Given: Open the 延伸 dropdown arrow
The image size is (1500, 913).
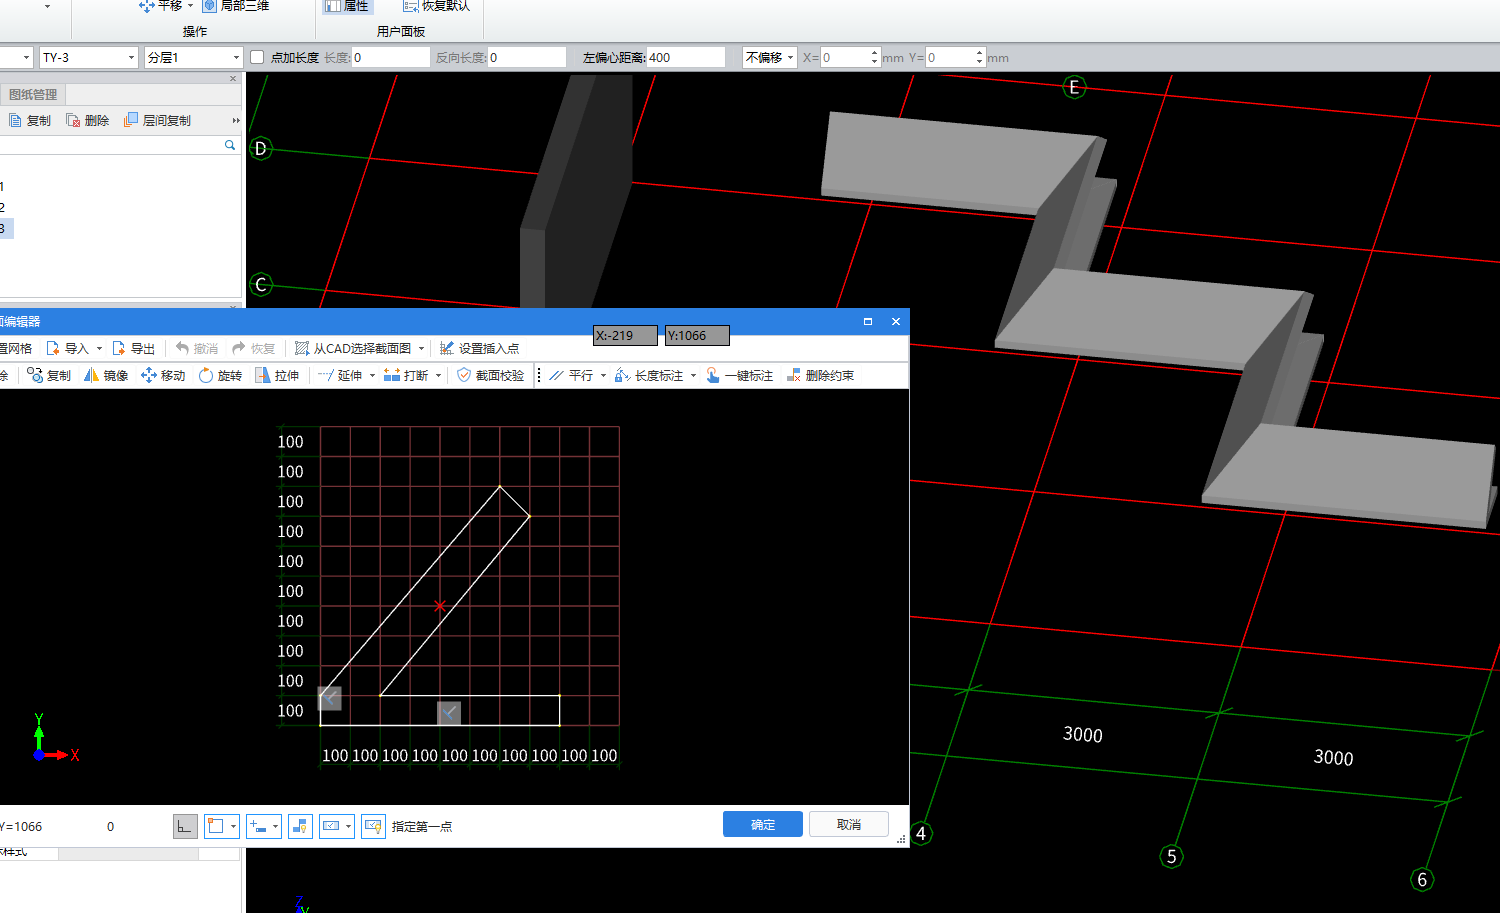Looking at the screenshot, I should point(372,375).
